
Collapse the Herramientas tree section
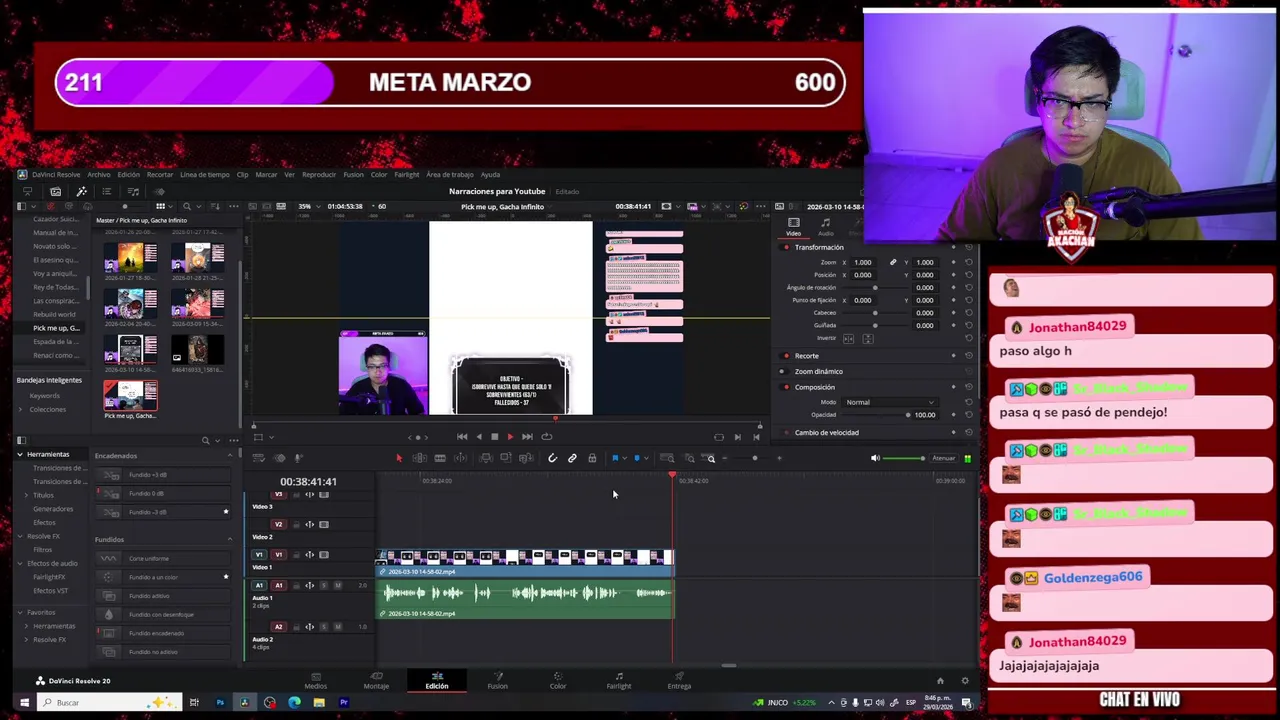click(x=19, y=454)
